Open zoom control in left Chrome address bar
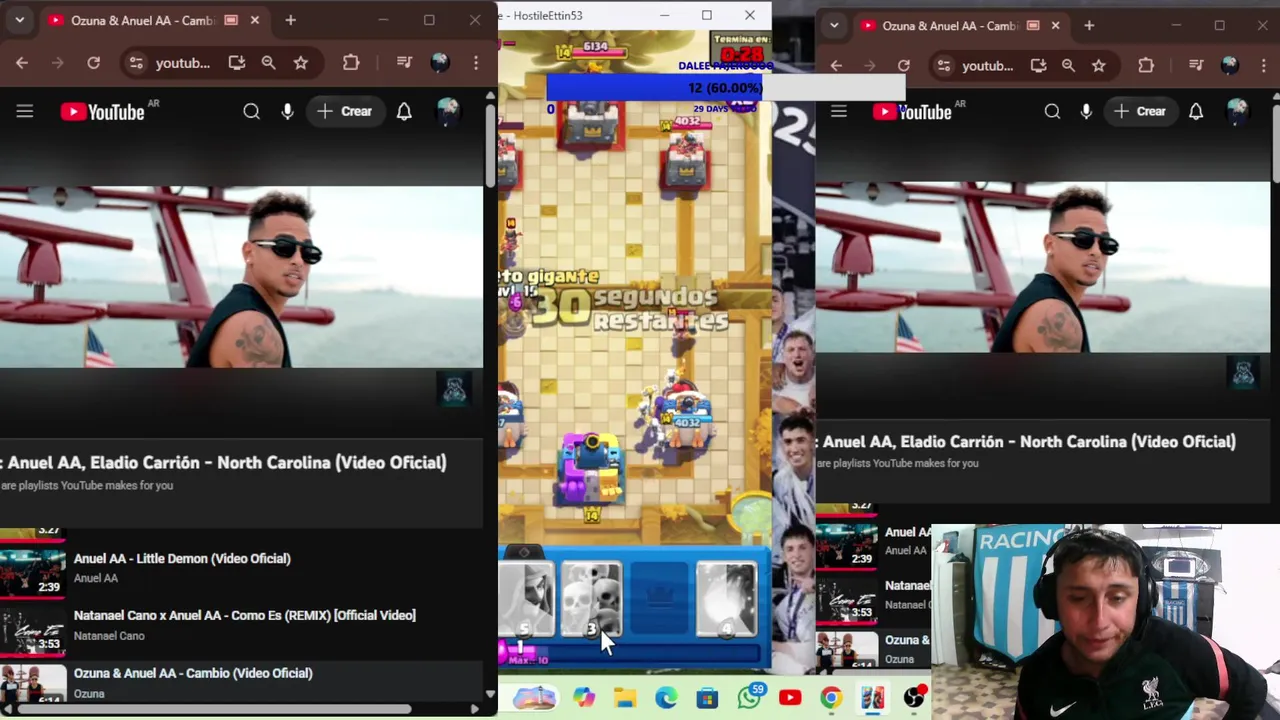 (x=268, y=63)
